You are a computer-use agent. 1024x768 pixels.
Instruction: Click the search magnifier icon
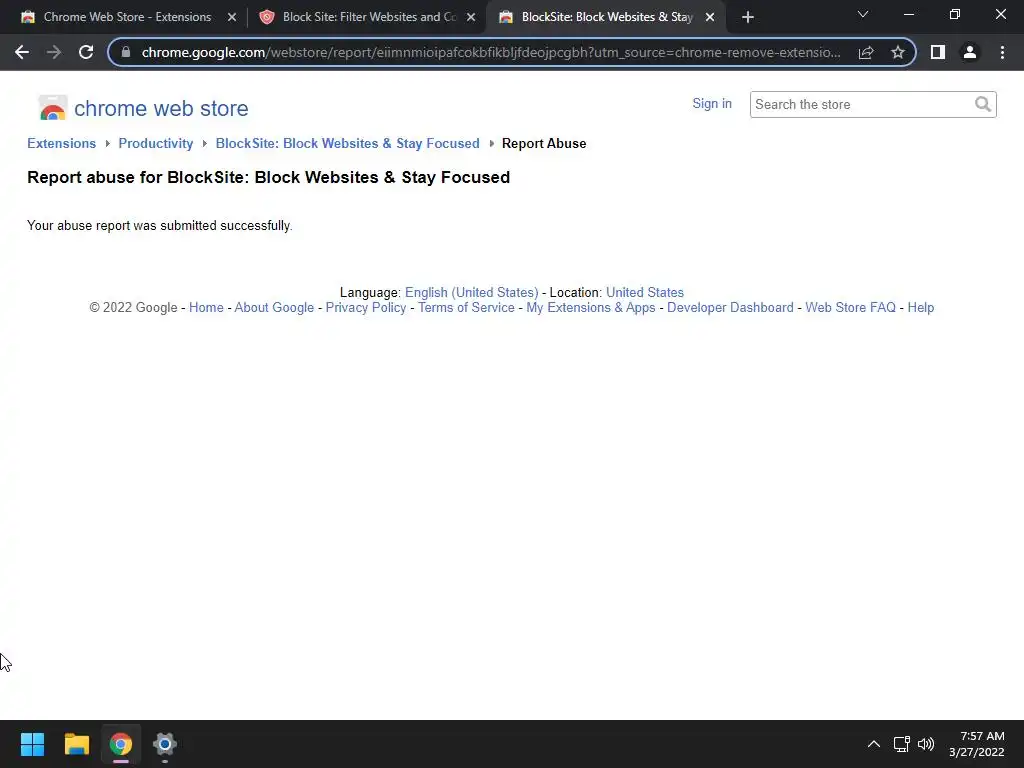[x=984, y=104]
